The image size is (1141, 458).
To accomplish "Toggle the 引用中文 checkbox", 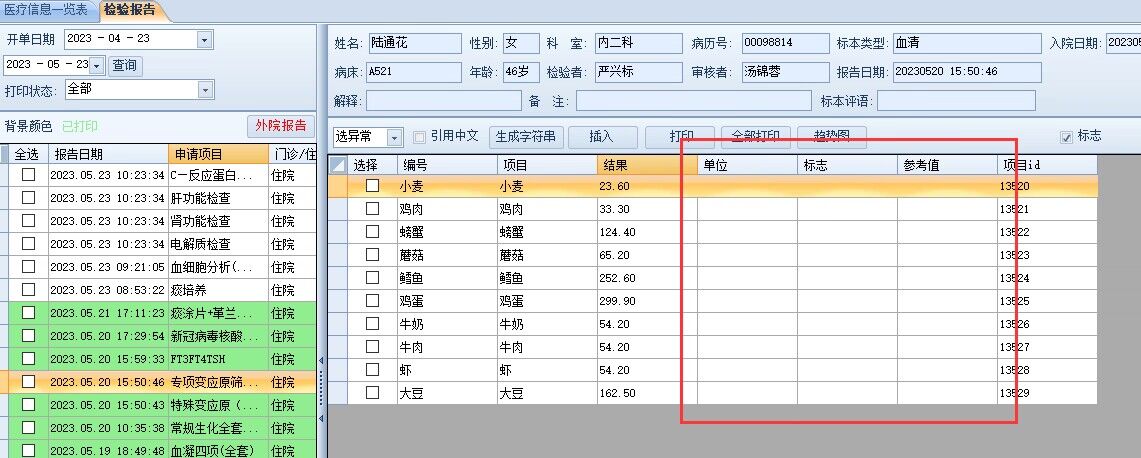I will pos(419,137).
